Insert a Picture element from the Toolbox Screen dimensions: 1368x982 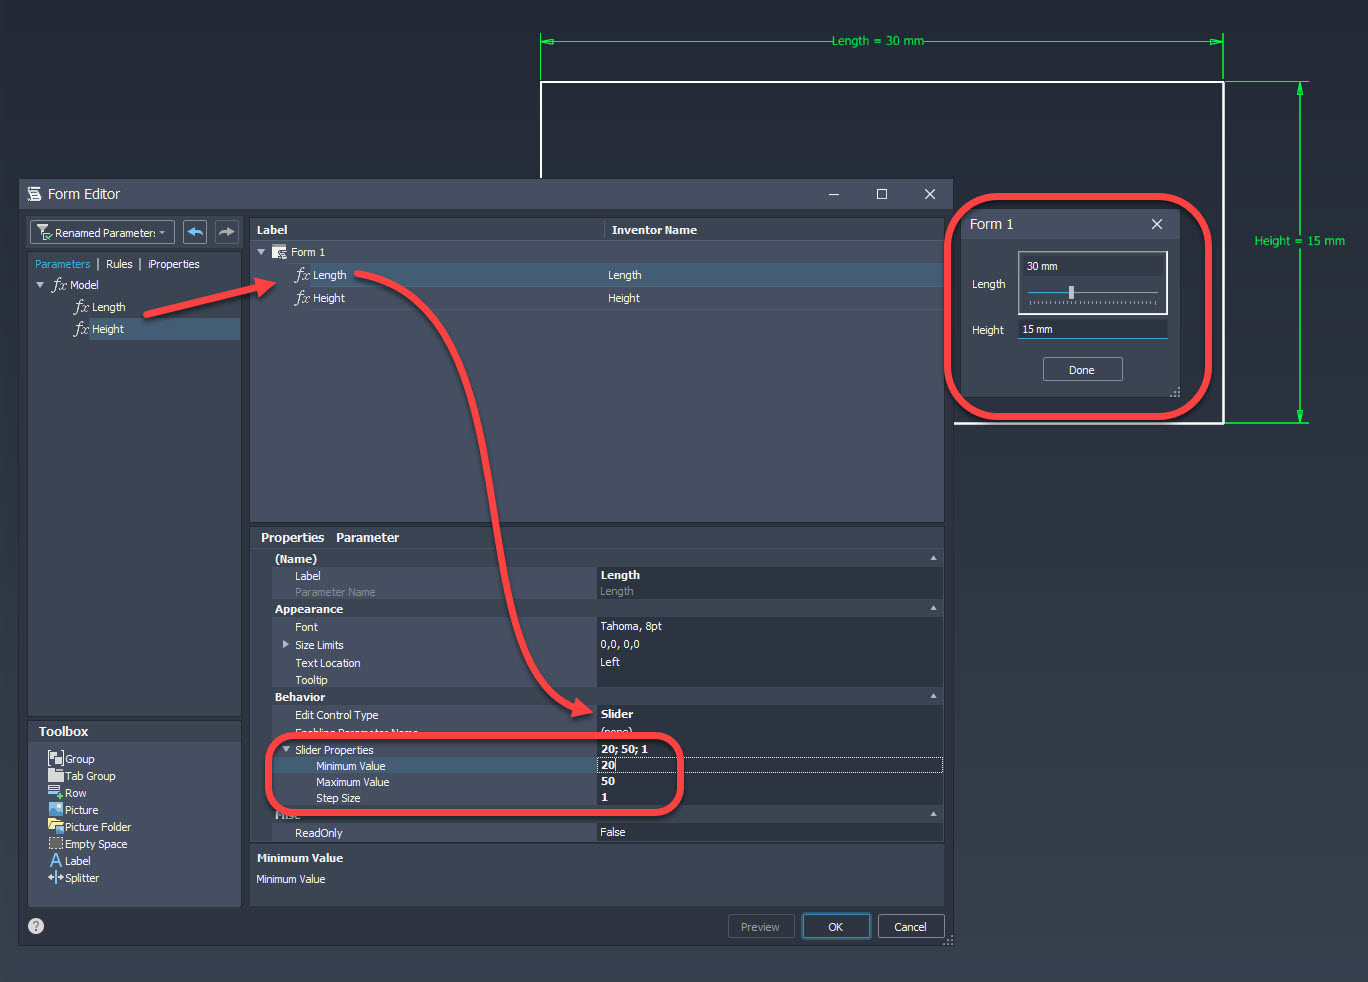pos(80,809)
